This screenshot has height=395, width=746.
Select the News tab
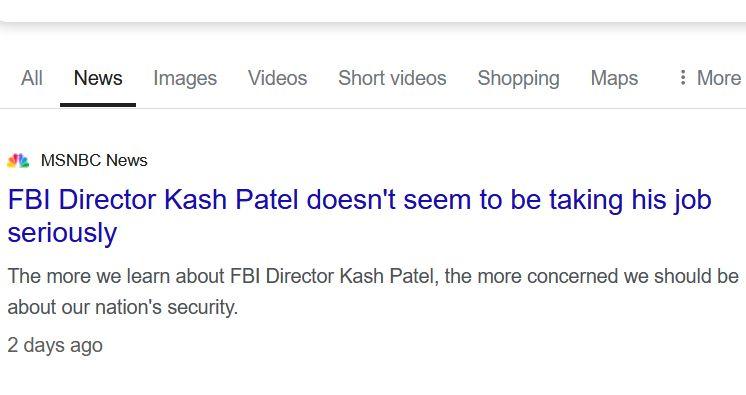[98, 78]
